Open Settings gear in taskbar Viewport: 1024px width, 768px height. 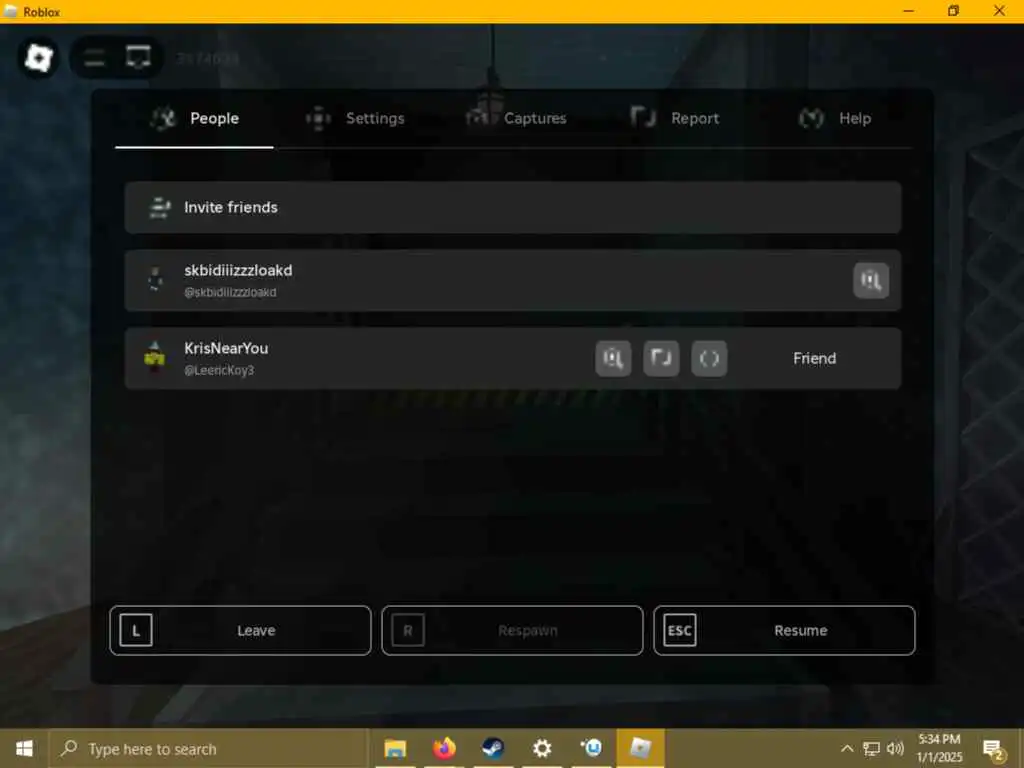click(542, 748)
